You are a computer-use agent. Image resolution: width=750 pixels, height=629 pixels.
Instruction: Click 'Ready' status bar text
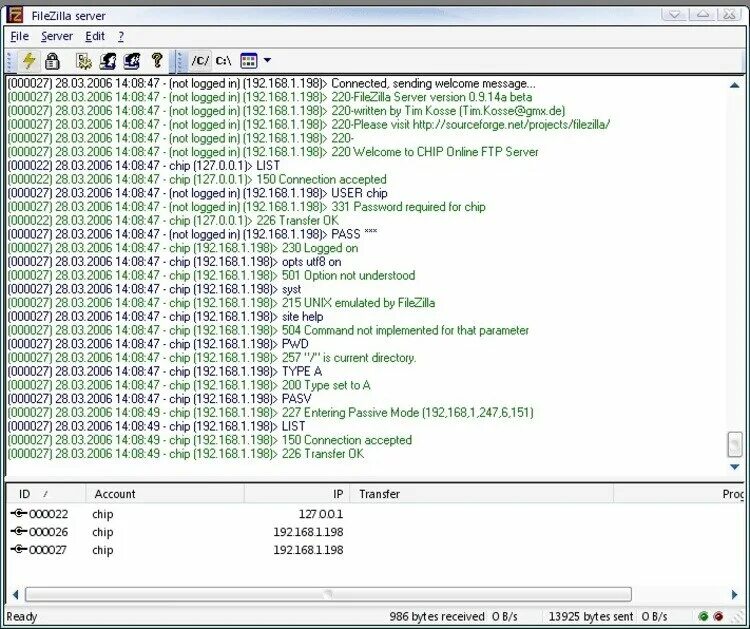click(22, 617)
